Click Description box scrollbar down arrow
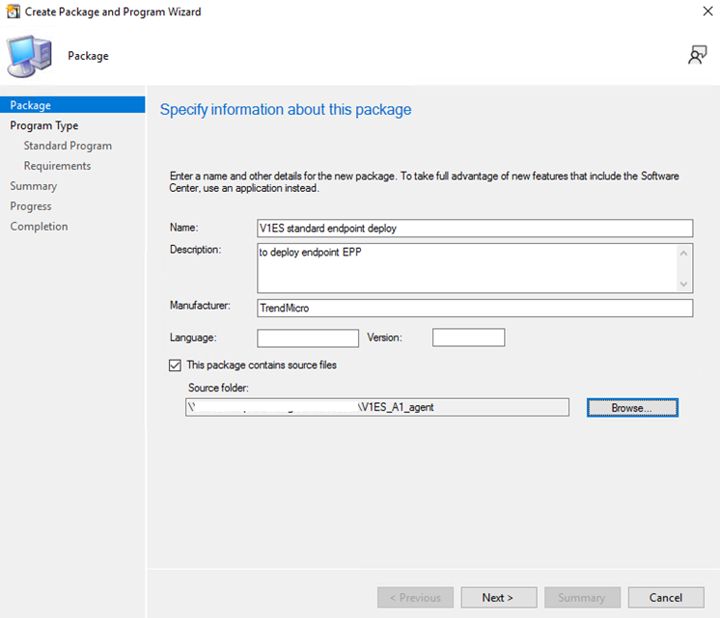The width and height of the screenshot is (720, 618). (x=684, y=285)
